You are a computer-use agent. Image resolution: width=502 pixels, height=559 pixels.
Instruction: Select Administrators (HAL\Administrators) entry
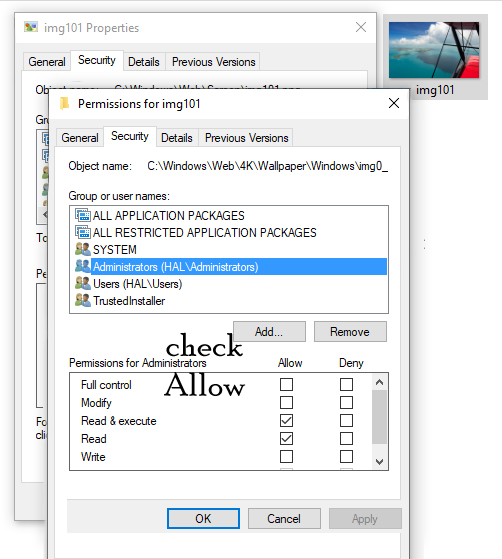point(229,267)
